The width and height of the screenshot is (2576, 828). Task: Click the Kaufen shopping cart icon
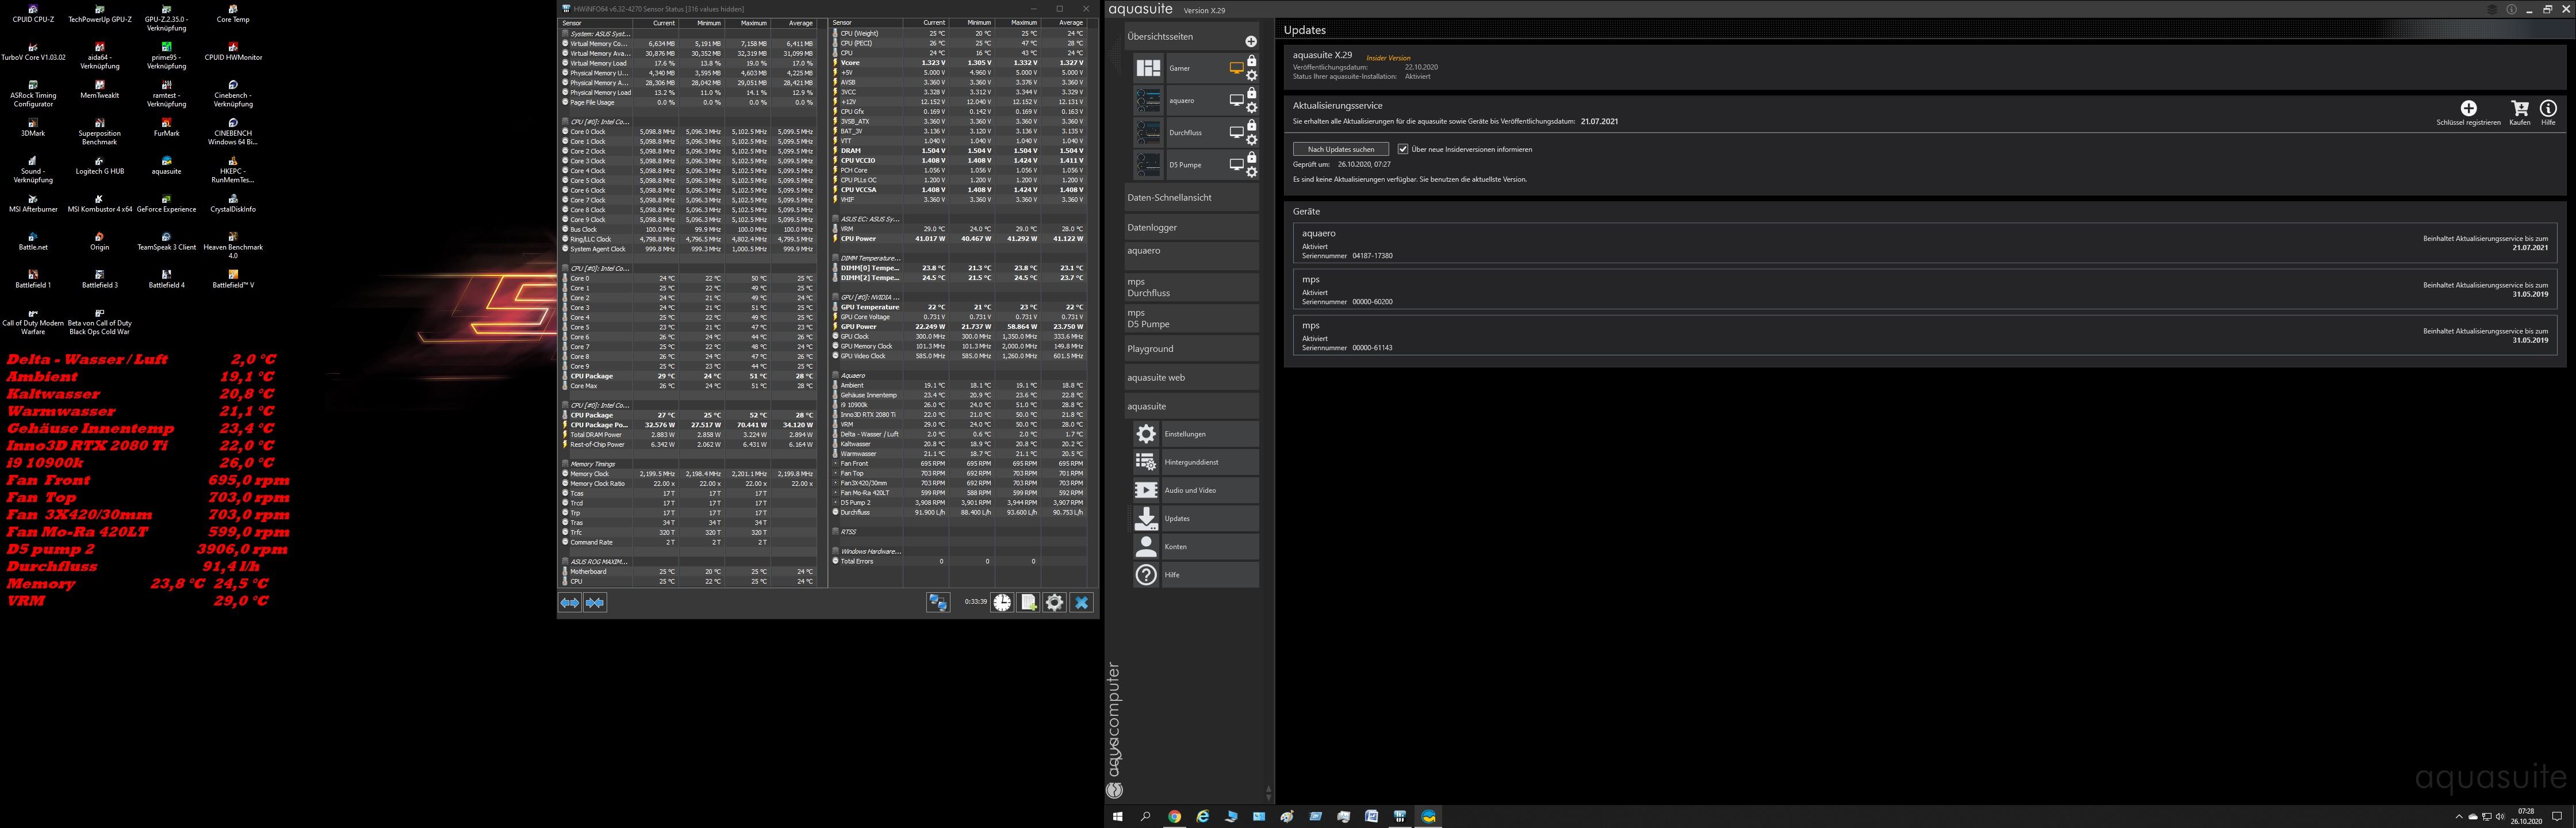point(2520,108)
